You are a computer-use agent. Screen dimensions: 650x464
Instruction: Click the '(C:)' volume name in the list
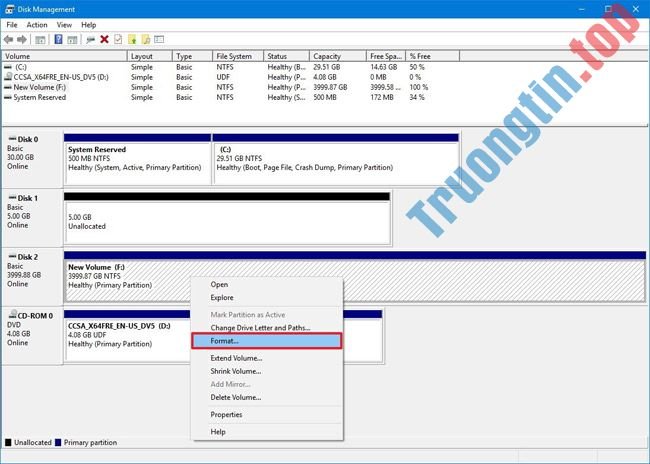[21, 67]
